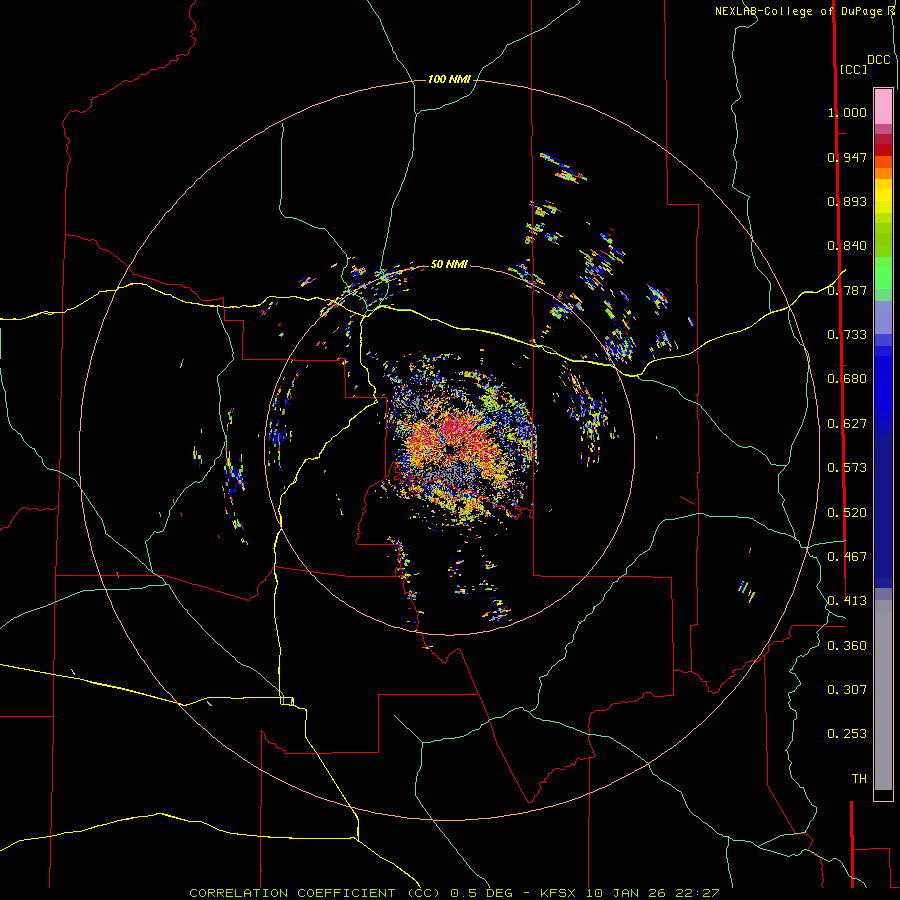
Task: Pick the gray lower segment of the color bar
Action: 883,695
